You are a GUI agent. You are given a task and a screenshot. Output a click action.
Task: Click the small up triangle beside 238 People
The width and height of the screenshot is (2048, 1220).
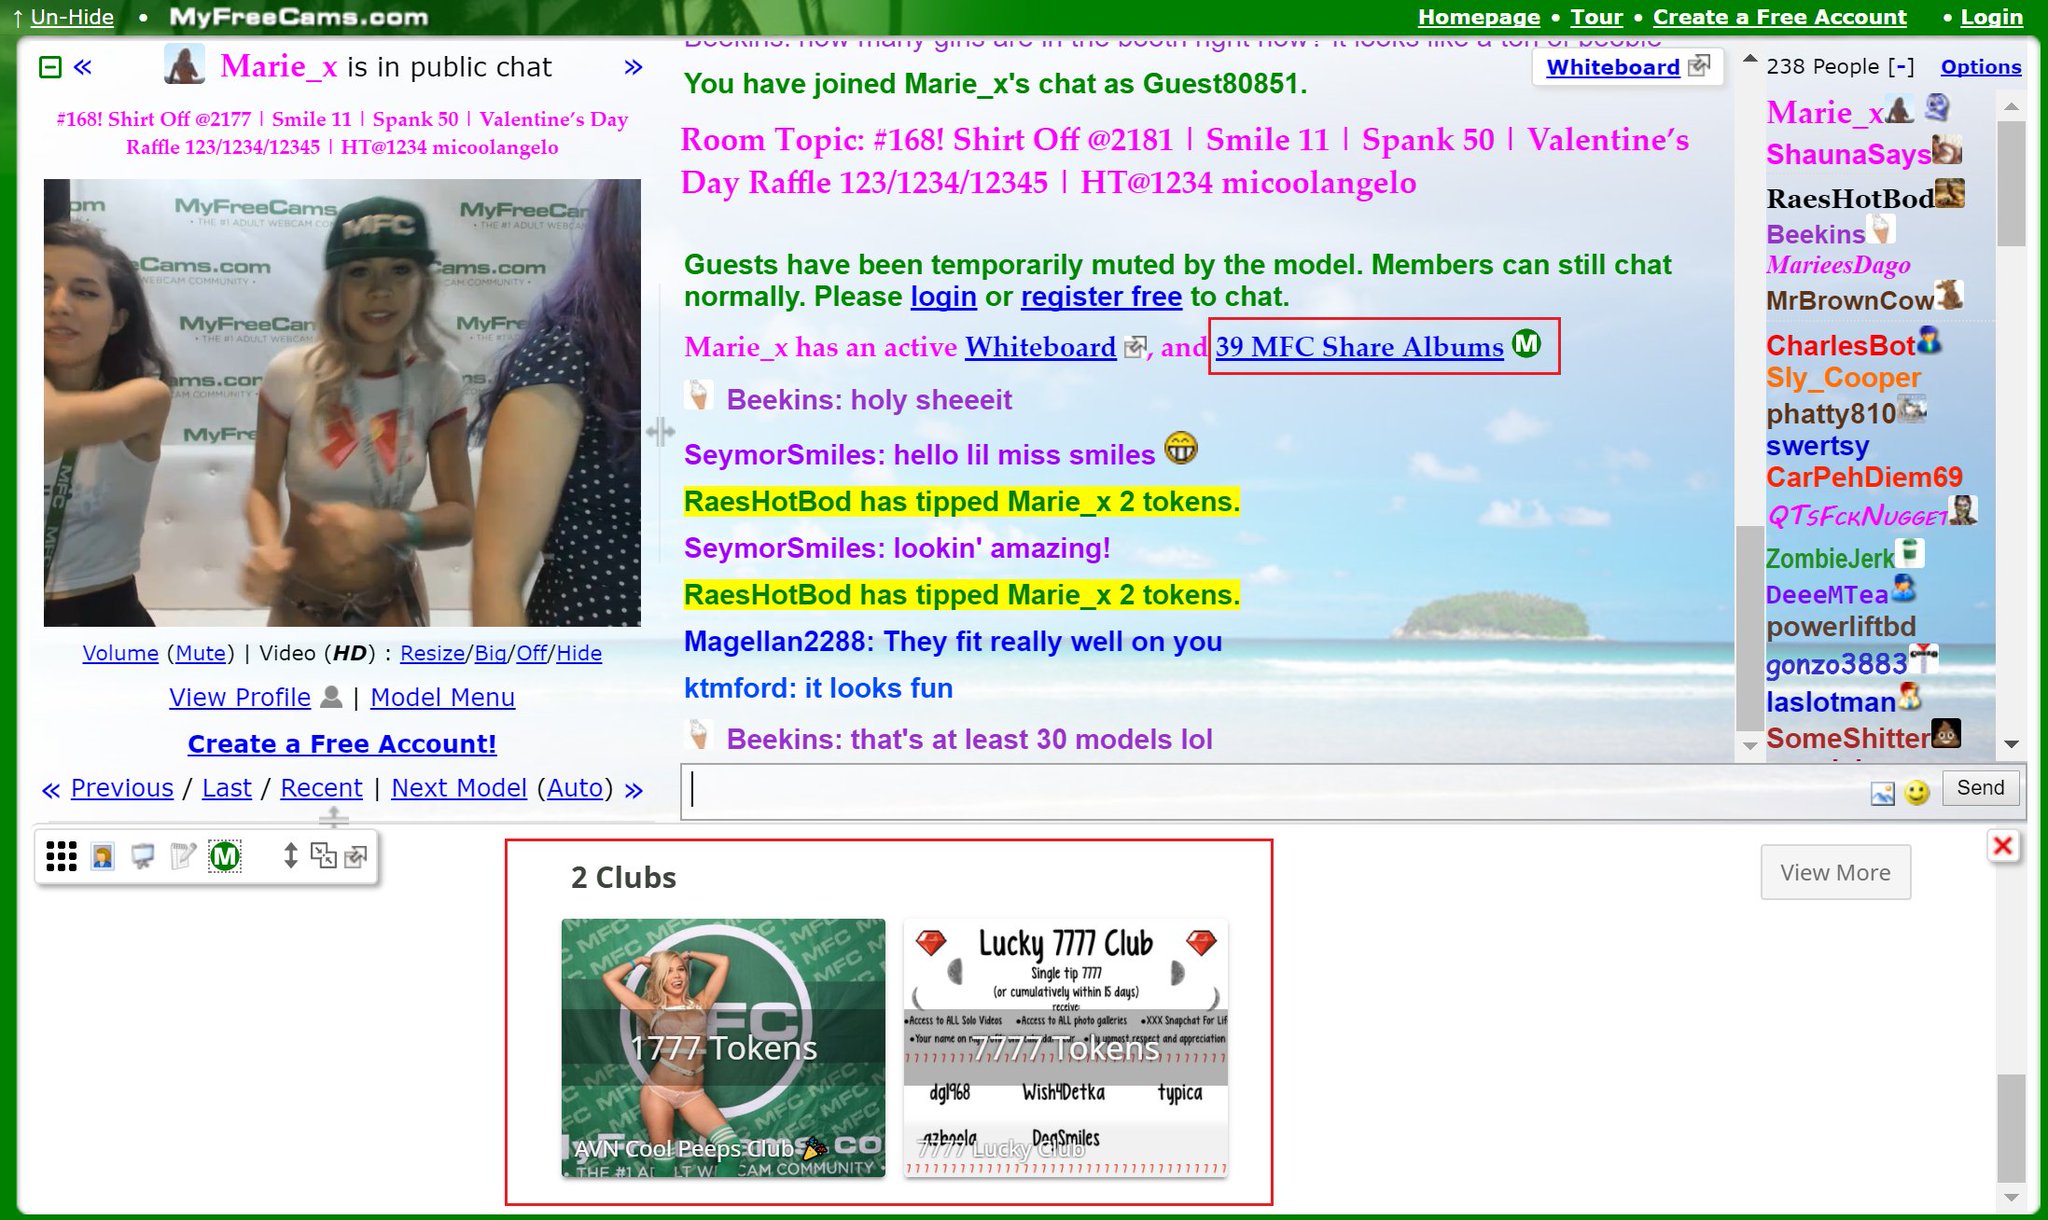pos(1750,59)
